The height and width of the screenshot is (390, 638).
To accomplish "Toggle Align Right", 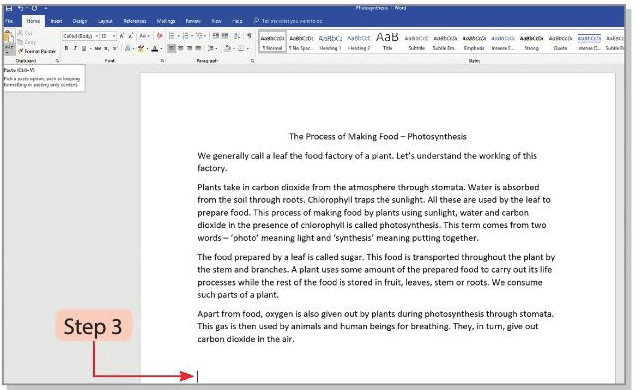I will tap(189, 48).
